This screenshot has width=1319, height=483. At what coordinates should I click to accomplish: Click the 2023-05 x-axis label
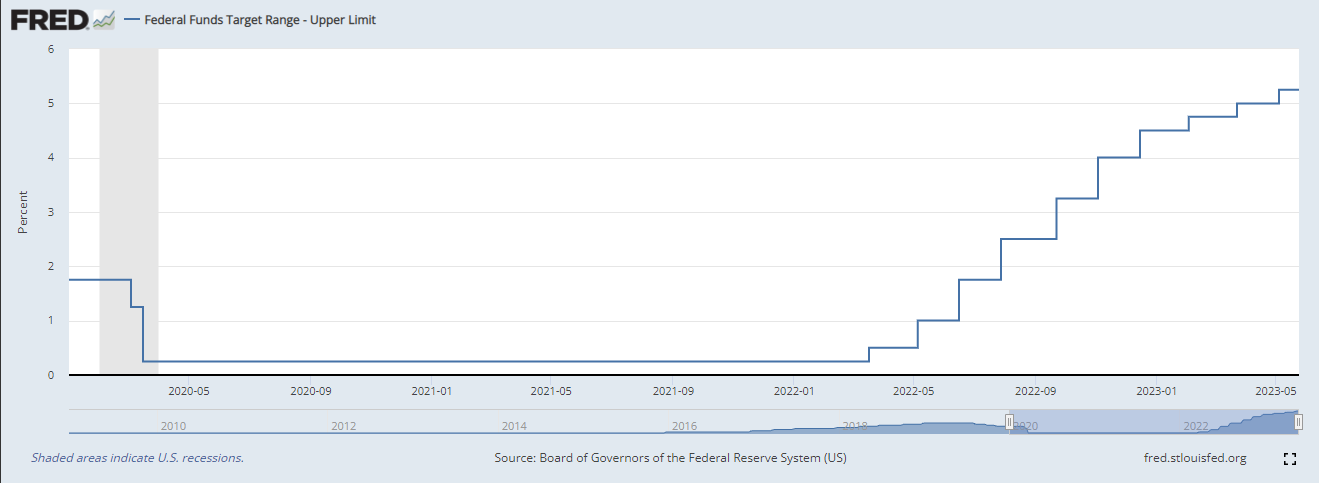tap(1276, 391)
